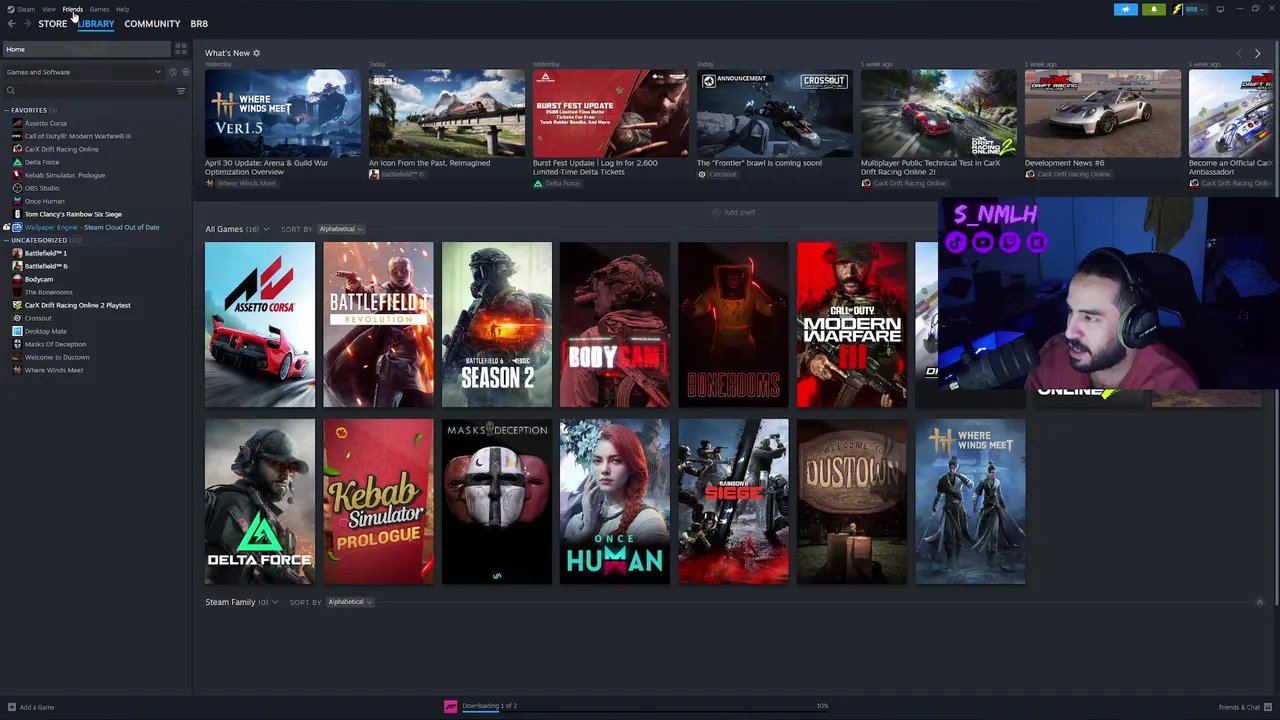Open Games and Software dropdown

pyautogui.click(x=83, y=72)
